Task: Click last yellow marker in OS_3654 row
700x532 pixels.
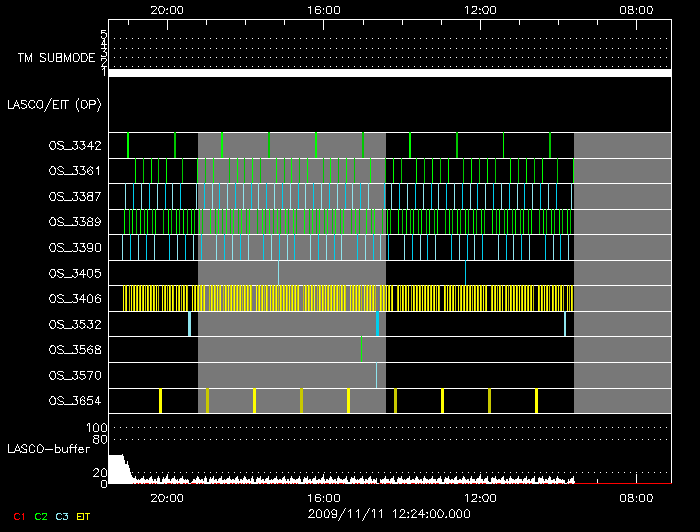Action: [x=537, y=401]
